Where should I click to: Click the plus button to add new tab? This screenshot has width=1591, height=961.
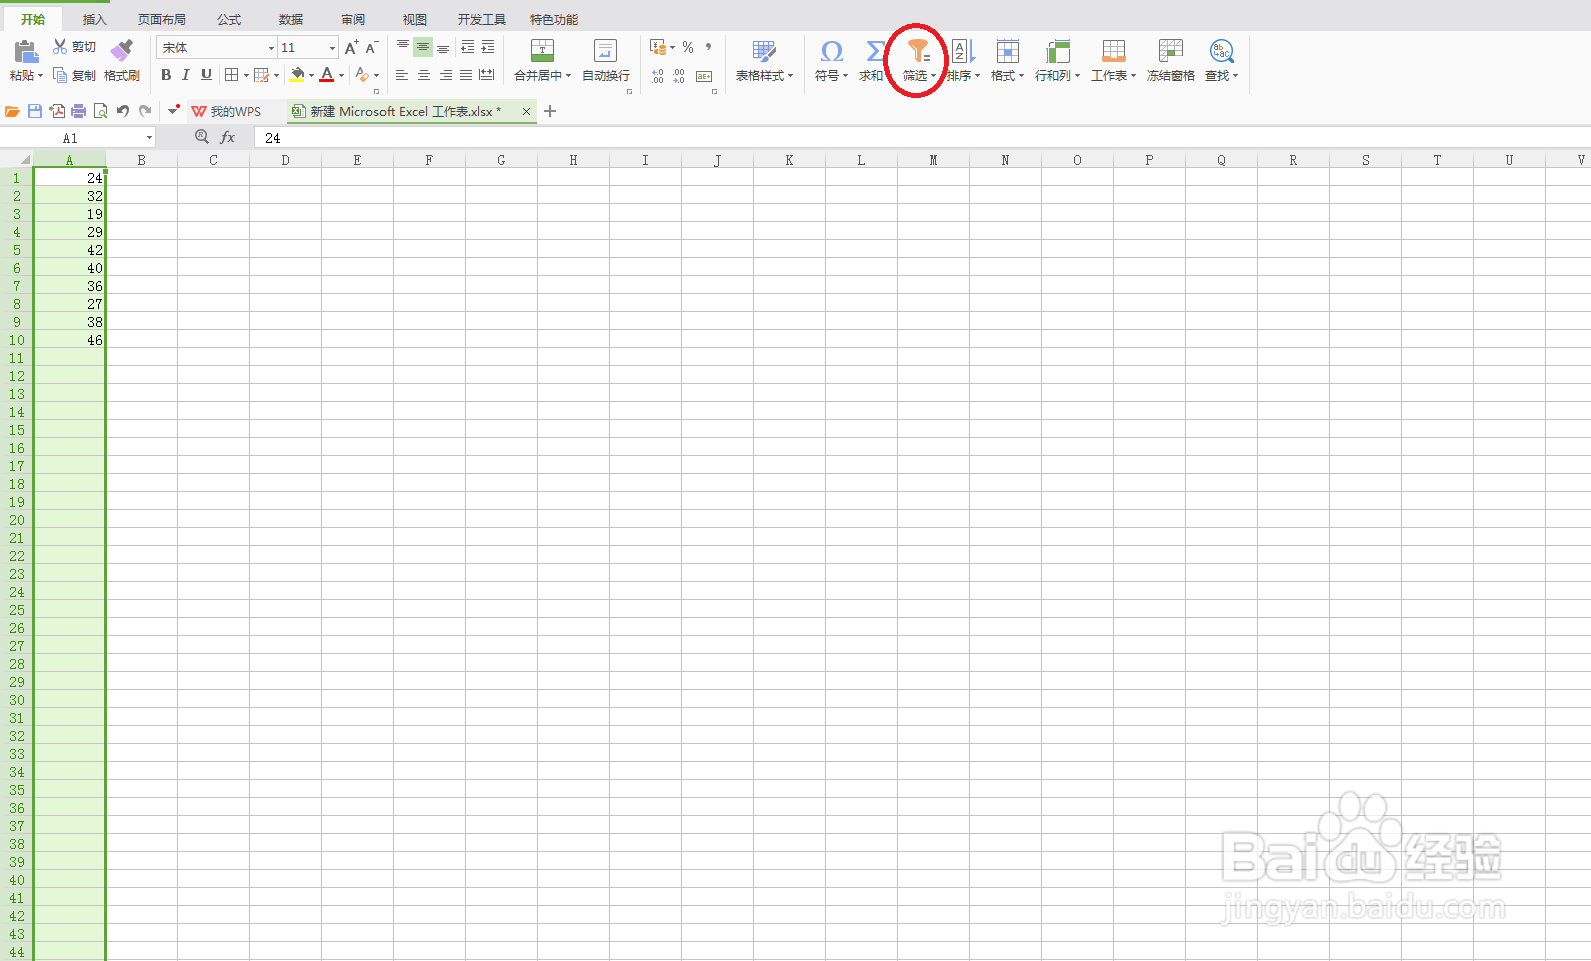(550, 111)
